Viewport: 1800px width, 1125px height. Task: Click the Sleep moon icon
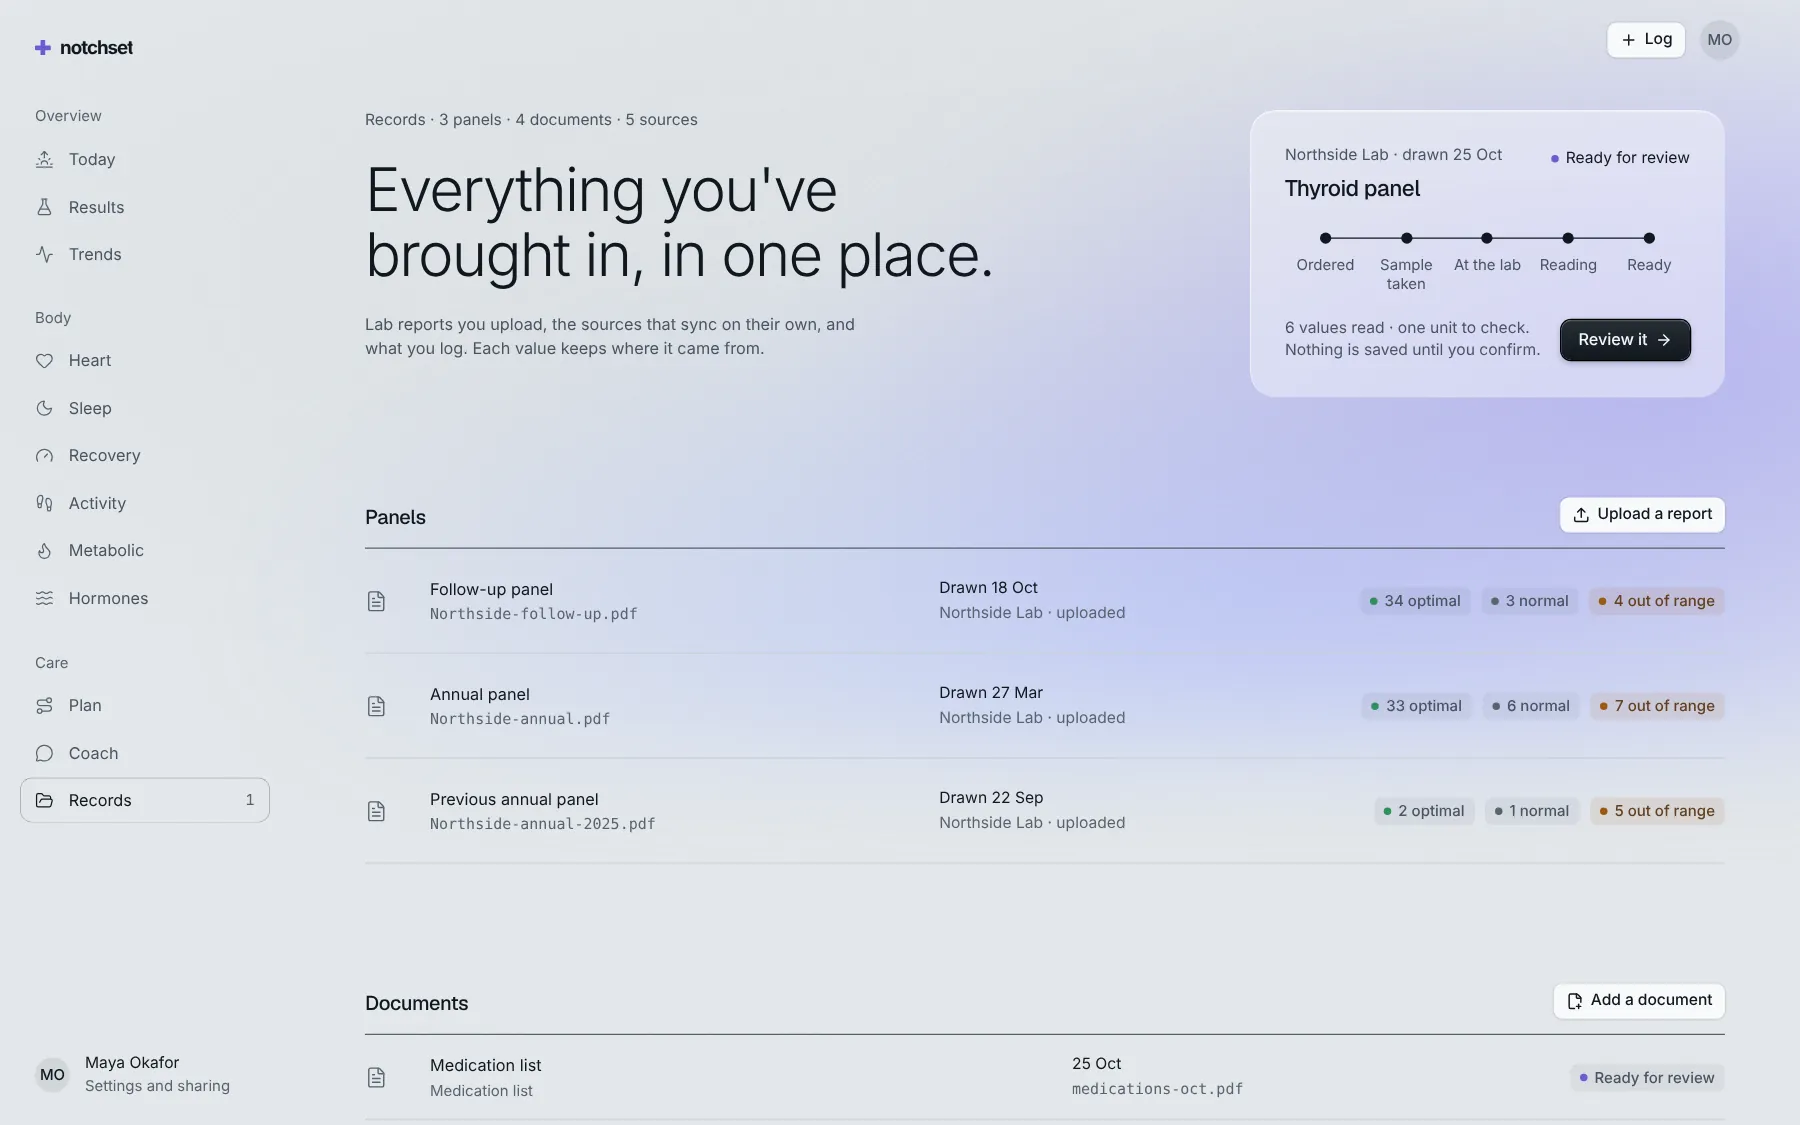44,408
